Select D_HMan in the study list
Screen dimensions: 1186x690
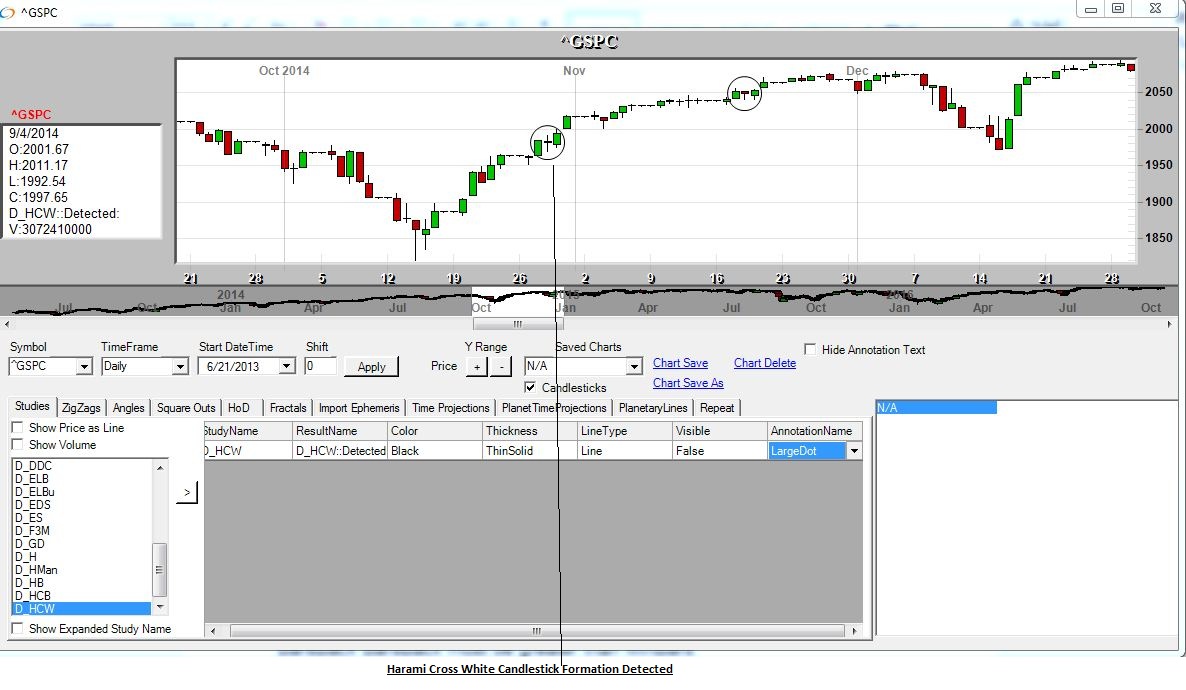[37, 570]
